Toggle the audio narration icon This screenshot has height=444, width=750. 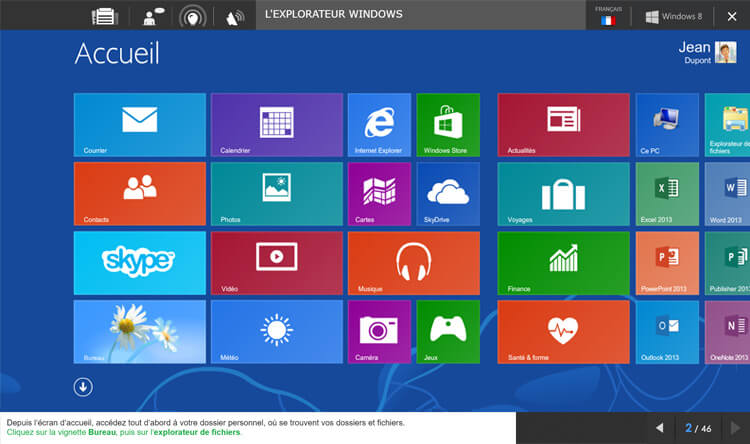(x=235, y=18)
